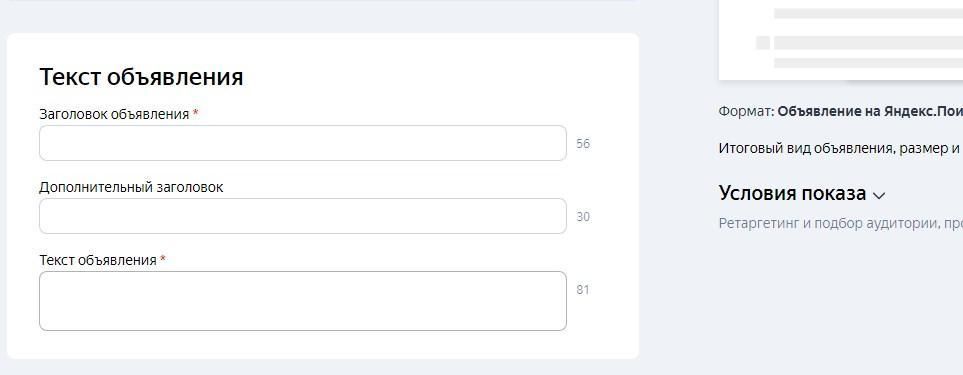Image resolution: width=963 pixels, height=375 pixels.
Task: Click the red asterisk beside Текст объявления label
Action: pyautogui.click(x=163, y=259)
